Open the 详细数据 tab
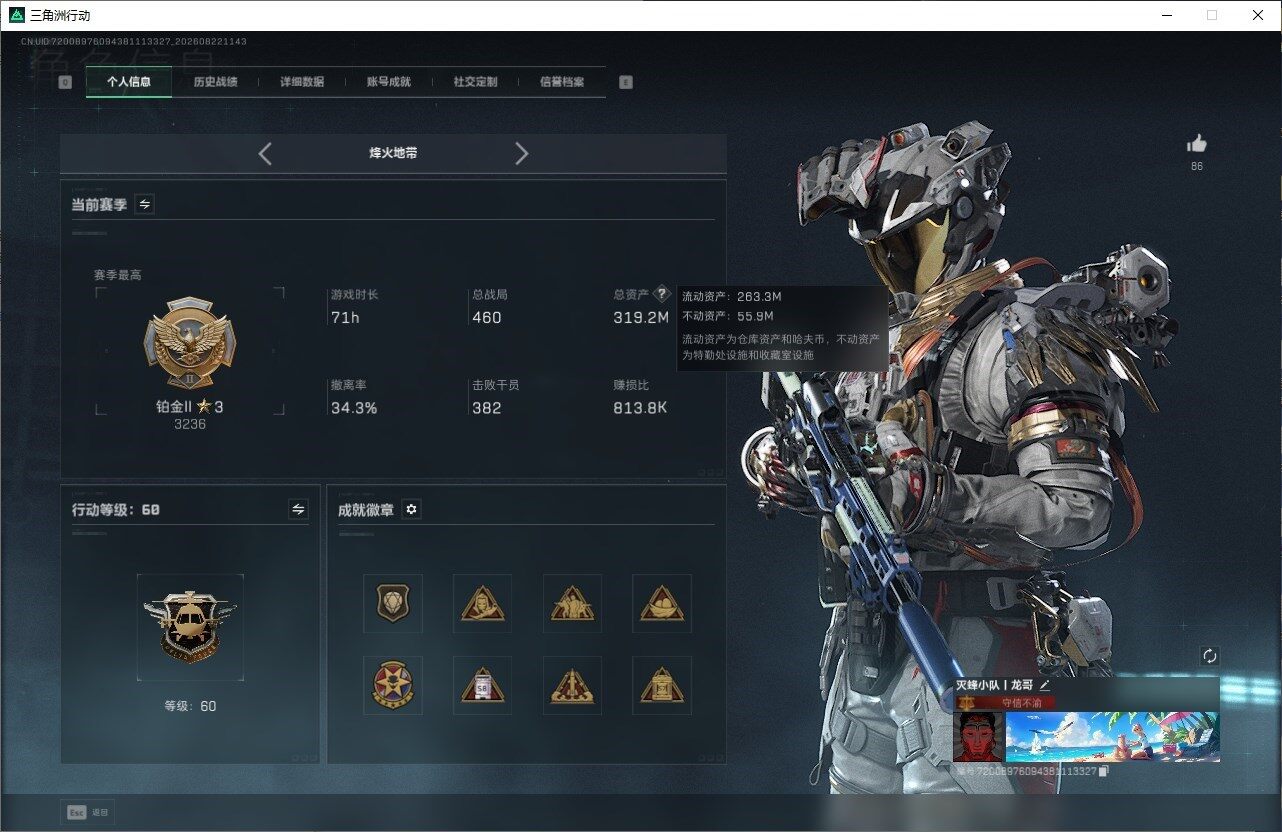The height and width of the screenshot is (832, 1282). (302, 82)
